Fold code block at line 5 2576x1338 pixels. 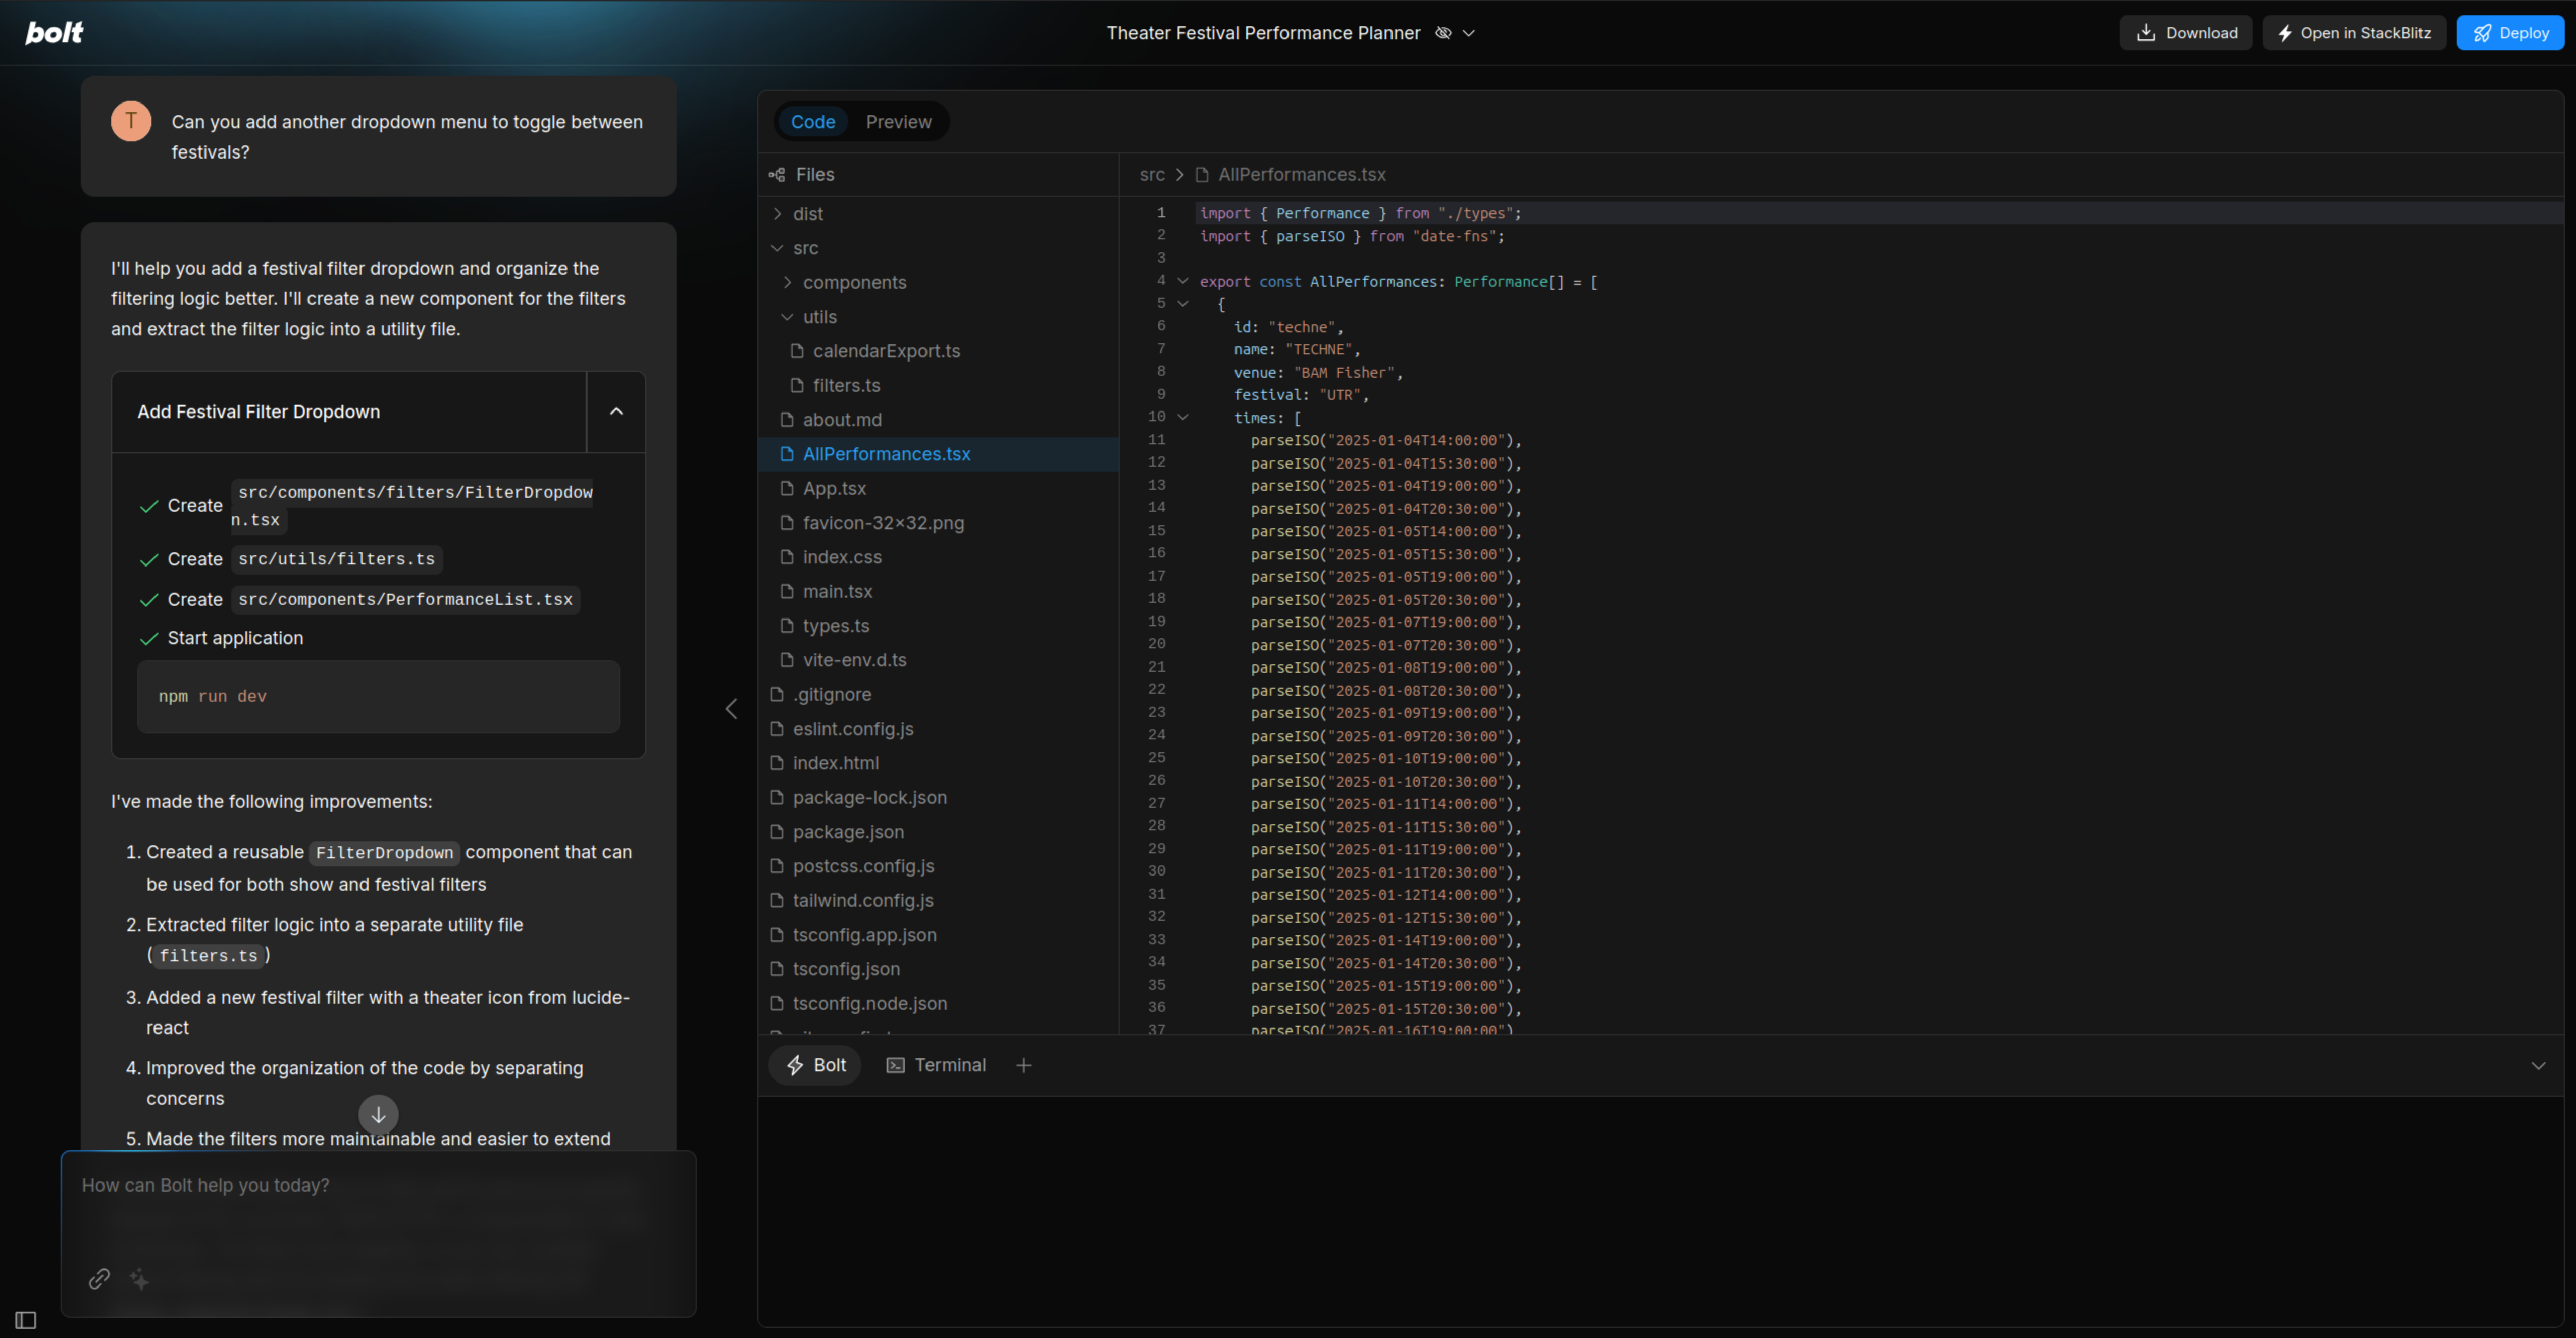(x=1183, y=304)
